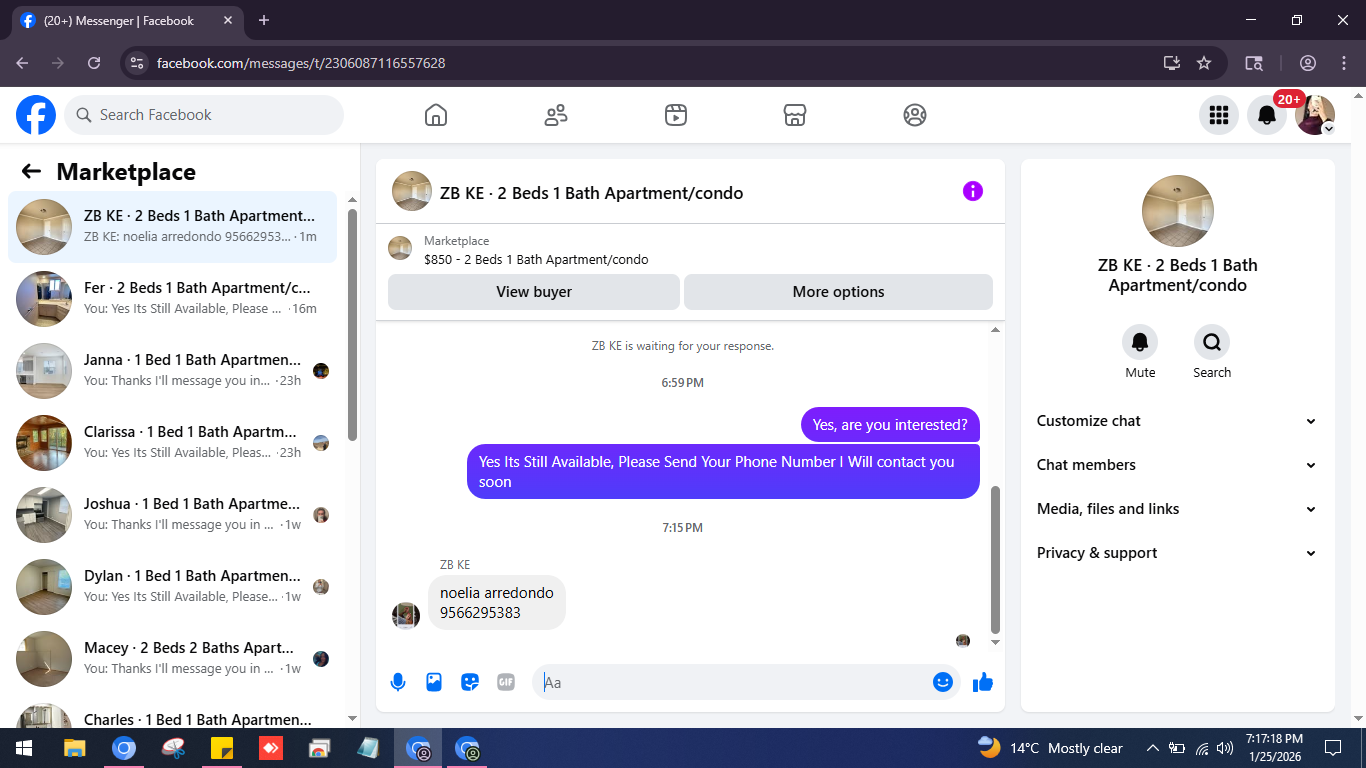The image size is (1366, 768).
Task: Open the Charles 1 Bed 1 Bath conversation
Action: tap(172, 712)
